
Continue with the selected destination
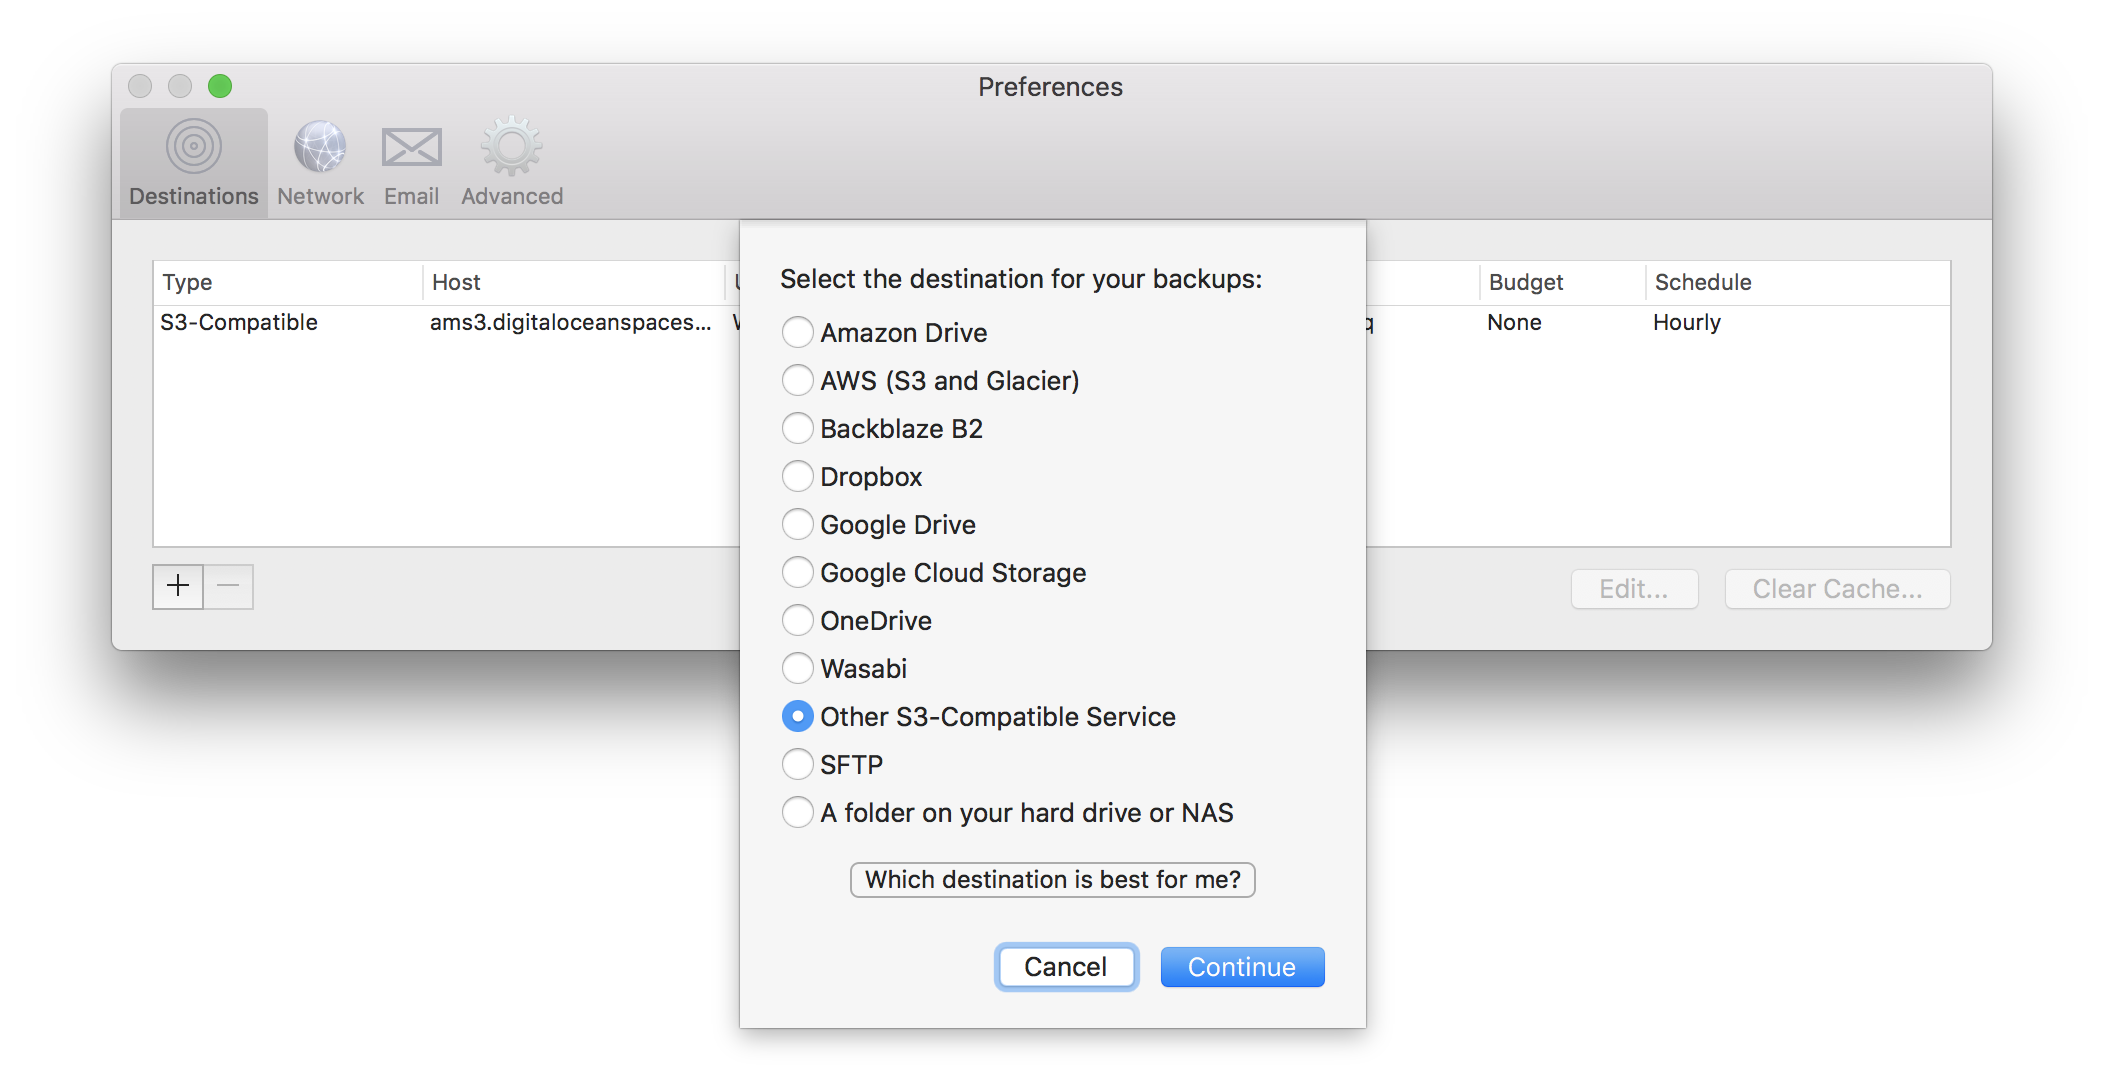(1242, 967)
